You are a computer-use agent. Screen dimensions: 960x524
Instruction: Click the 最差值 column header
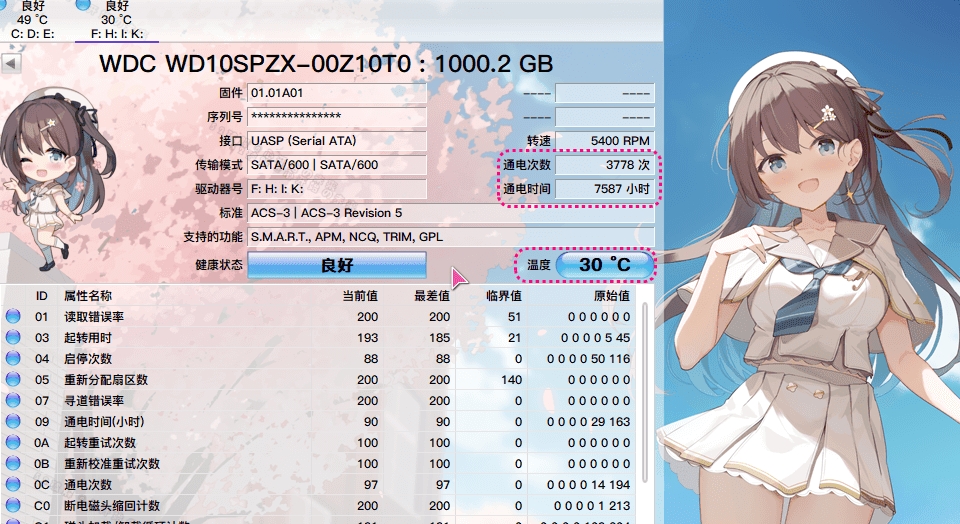432,296
